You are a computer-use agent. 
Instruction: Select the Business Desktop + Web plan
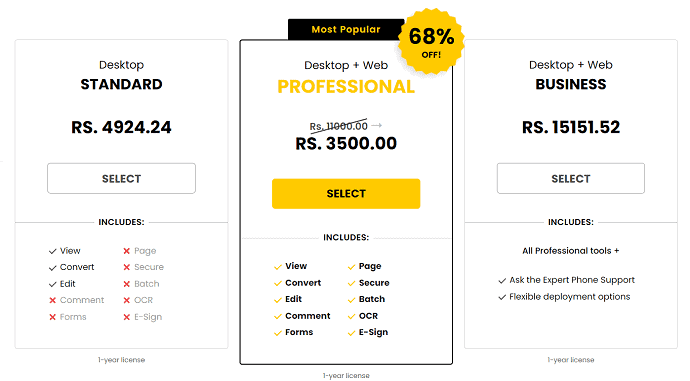(571, 179)
